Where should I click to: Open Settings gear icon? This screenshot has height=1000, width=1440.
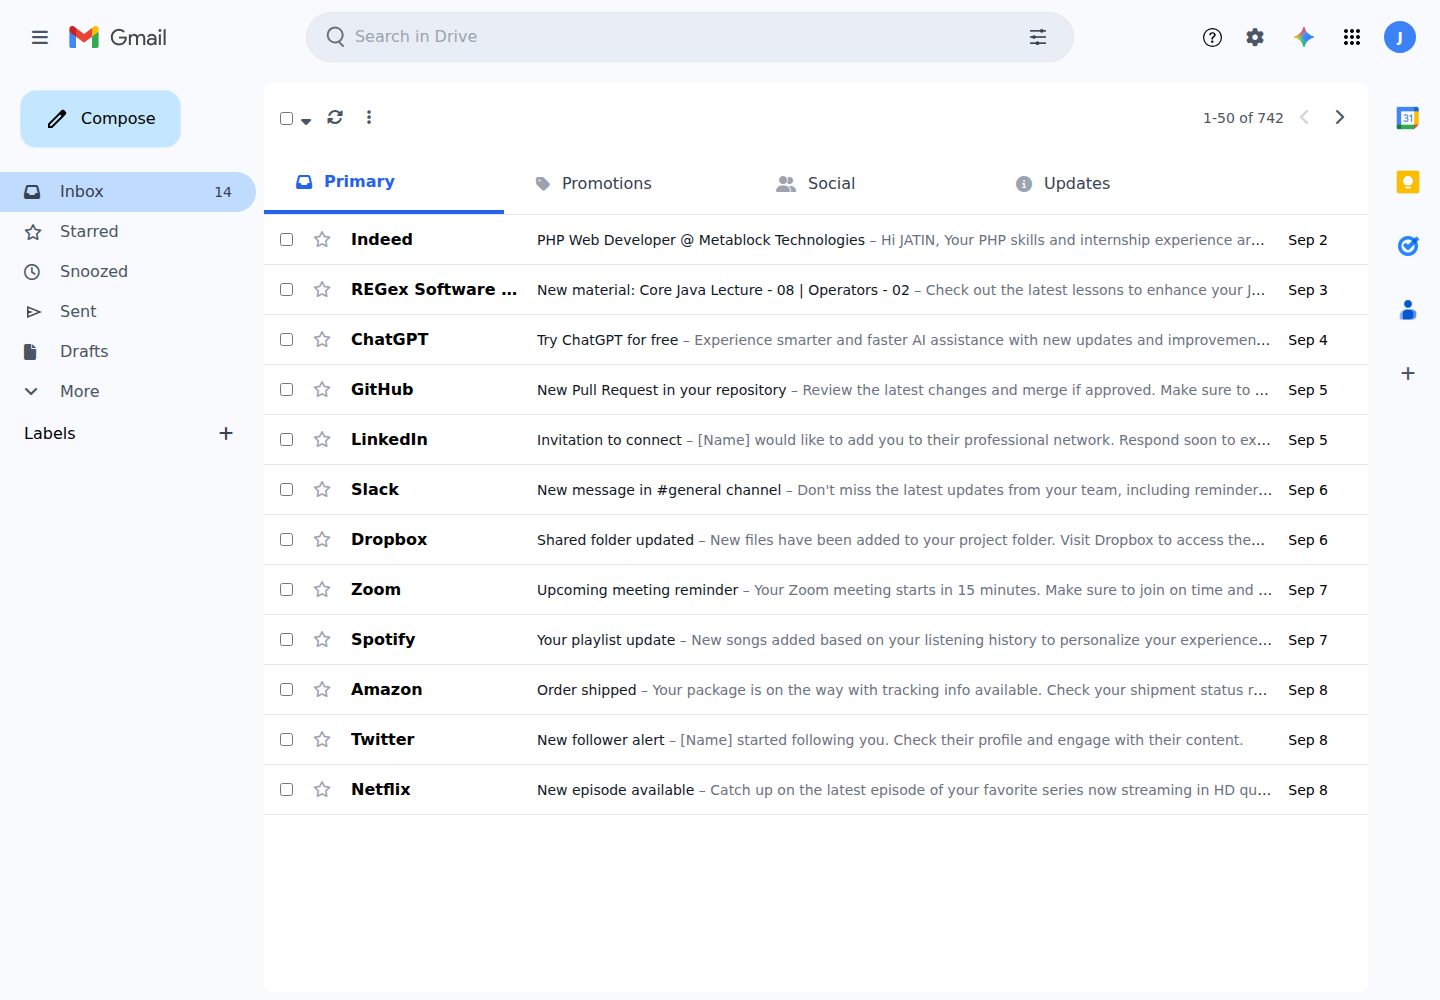click(1255, 37)
